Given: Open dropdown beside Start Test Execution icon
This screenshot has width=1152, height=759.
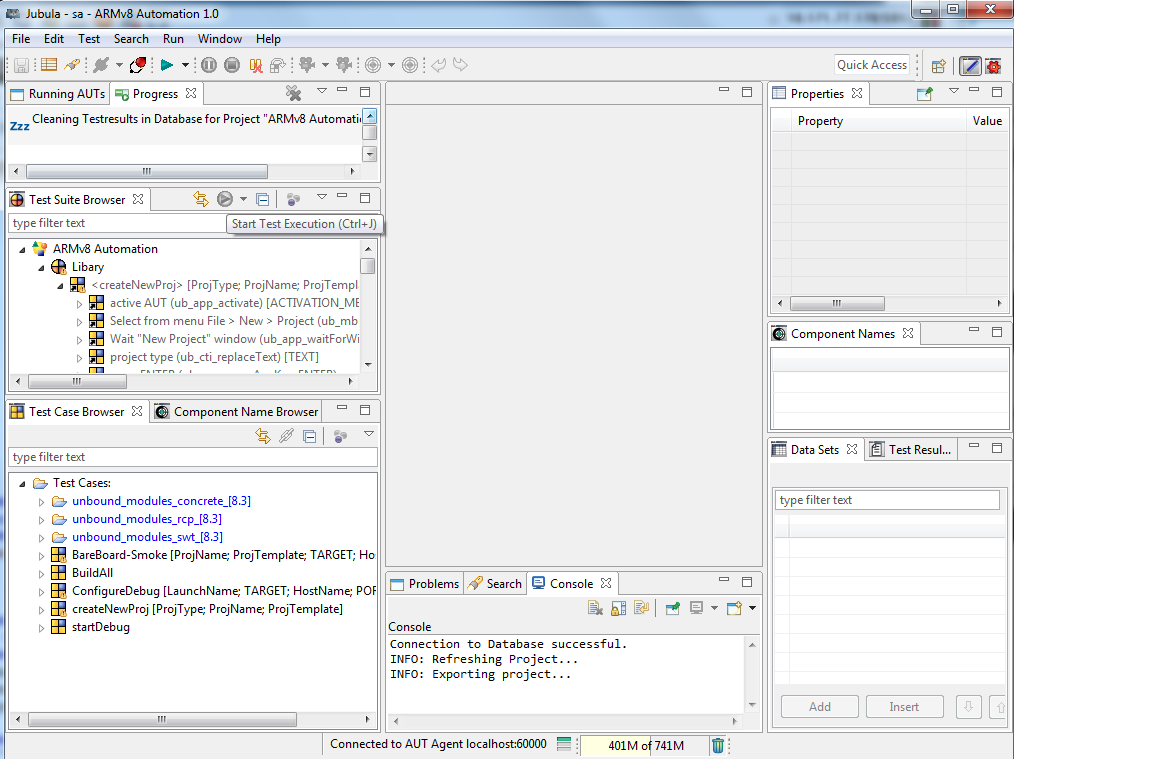Looking at the screenshot, I should [243, 199].
